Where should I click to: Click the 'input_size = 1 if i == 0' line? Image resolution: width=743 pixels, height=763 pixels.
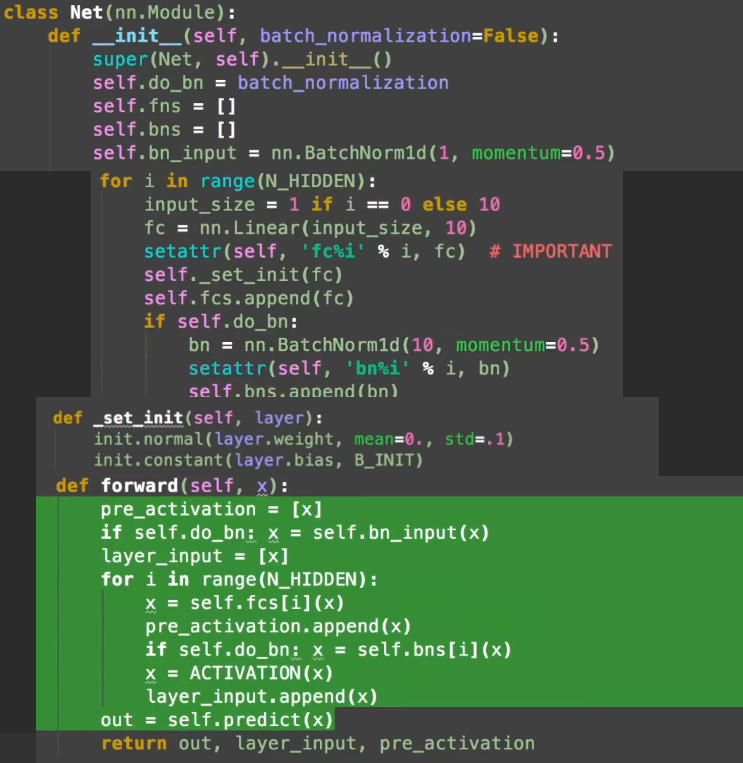322,204
